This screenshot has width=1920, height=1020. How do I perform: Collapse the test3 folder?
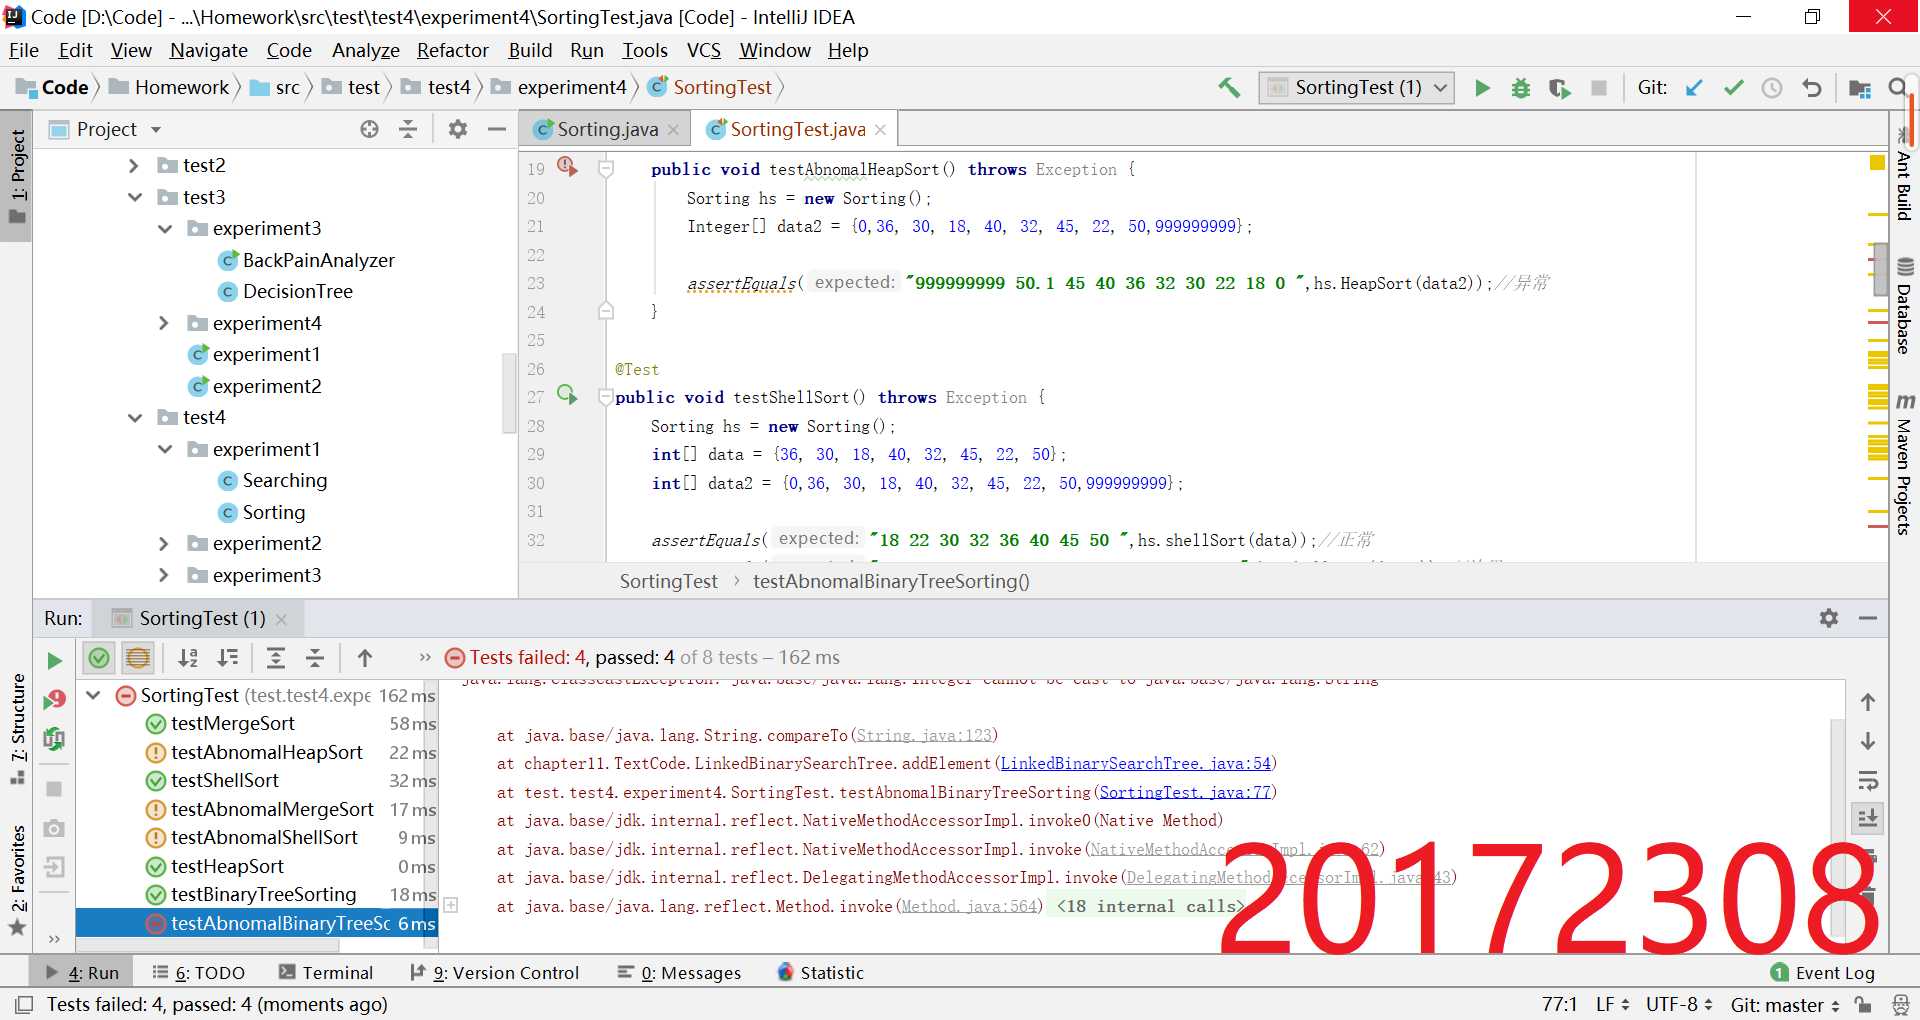(x=134, y=197)
